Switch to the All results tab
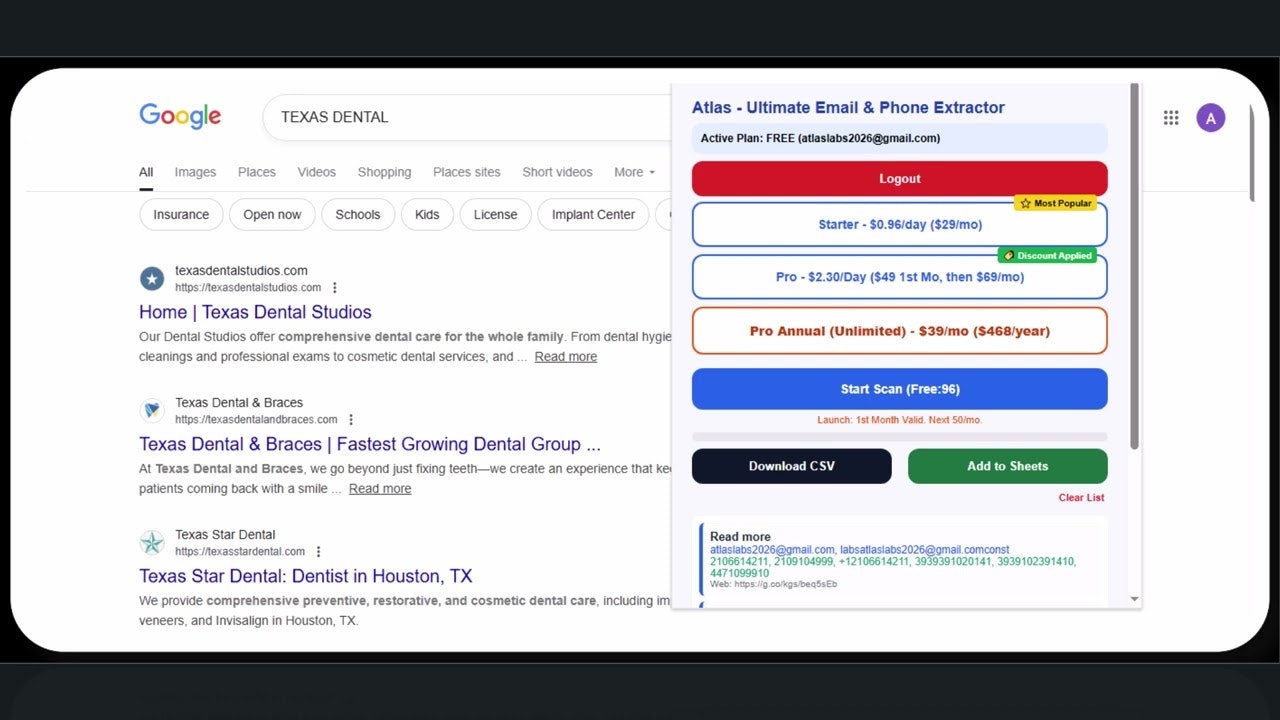The width and height of the screenshot is (1280, 720). click(146, 172)
